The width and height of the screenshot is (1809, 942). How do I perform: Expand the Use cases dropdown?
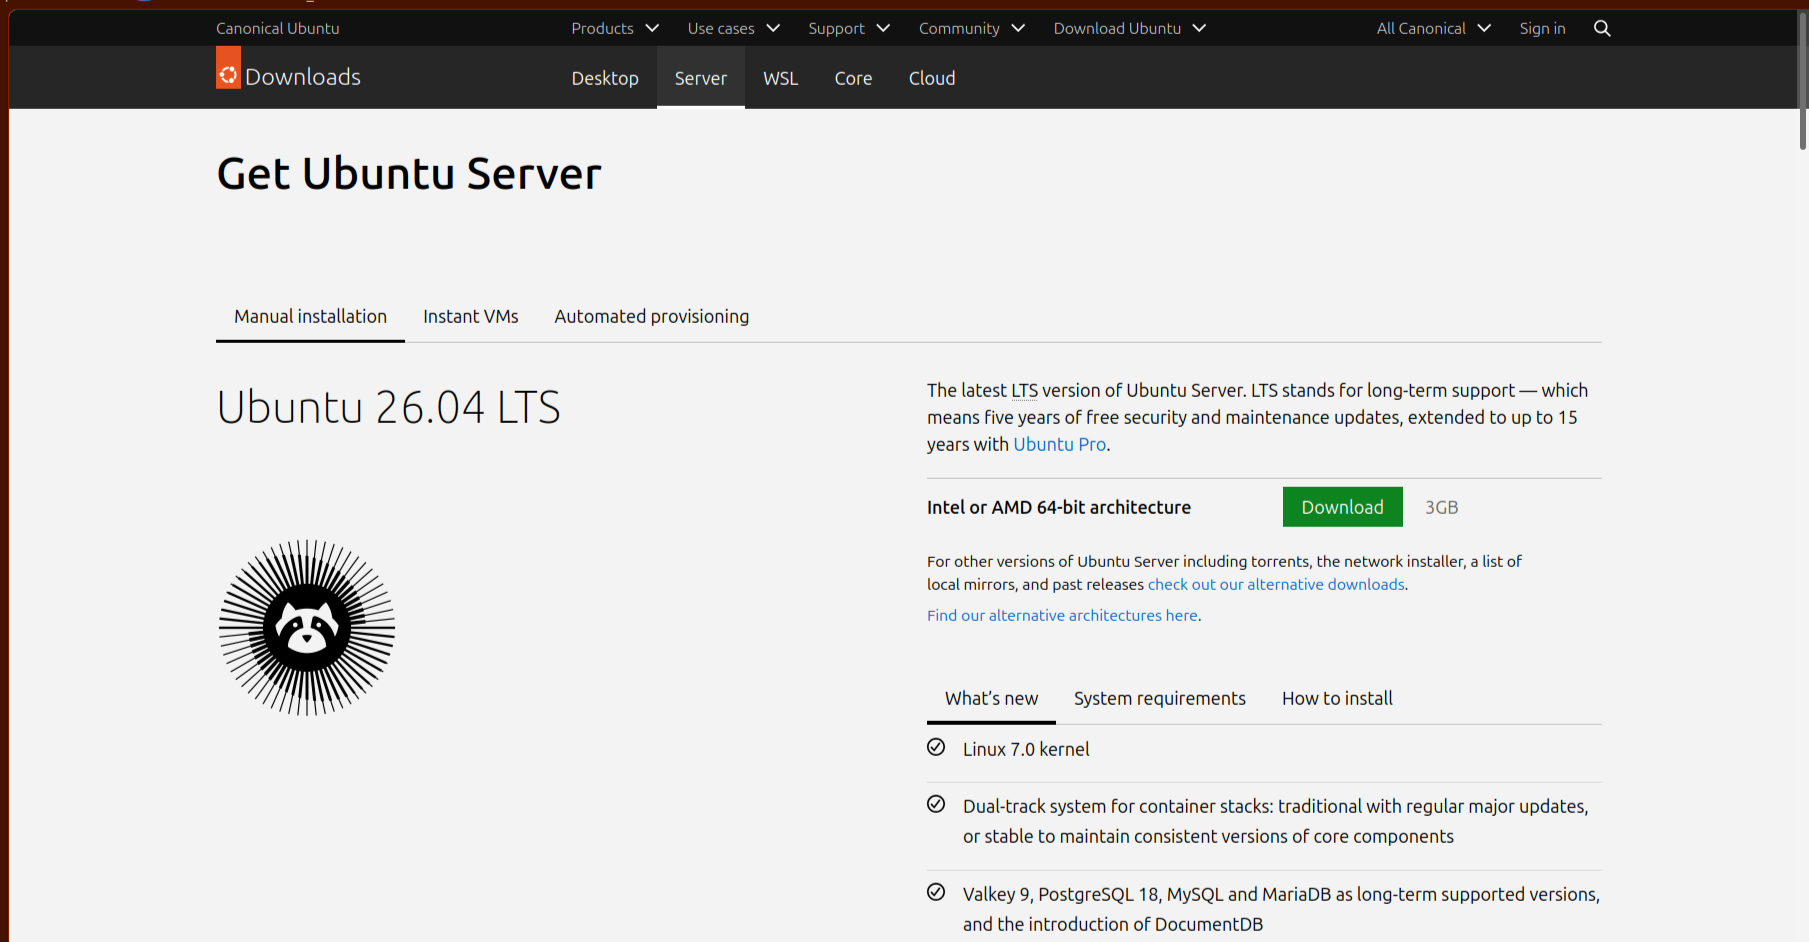tap(733, 28)
